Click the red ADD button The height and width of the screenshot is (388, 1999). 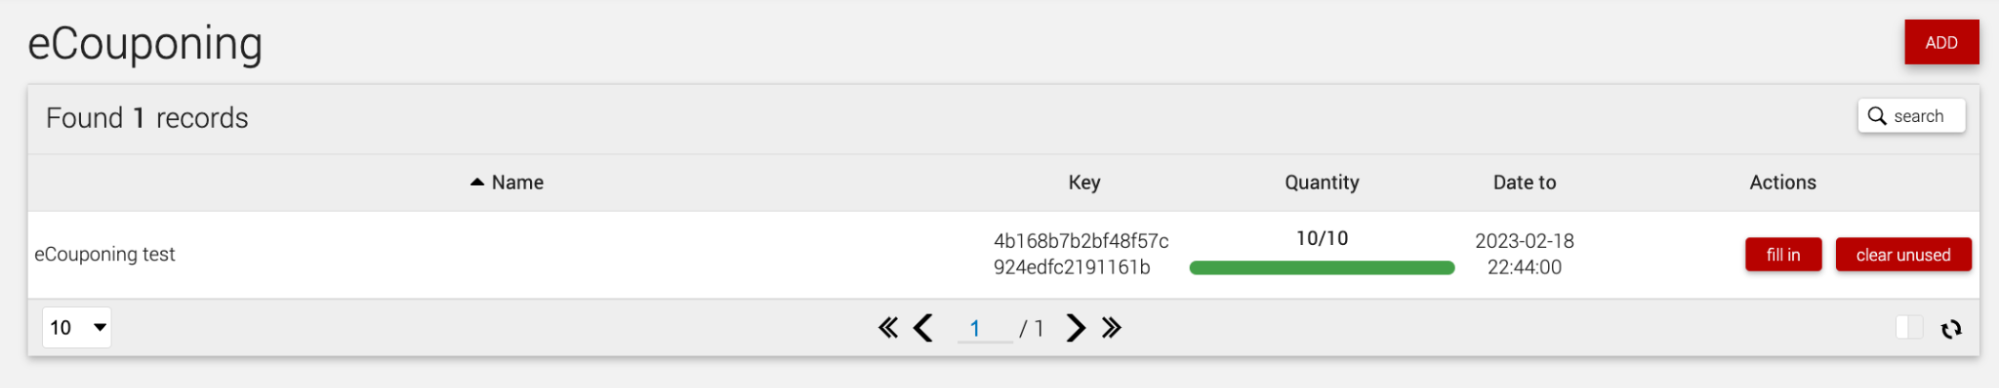tap(1941, 42)
